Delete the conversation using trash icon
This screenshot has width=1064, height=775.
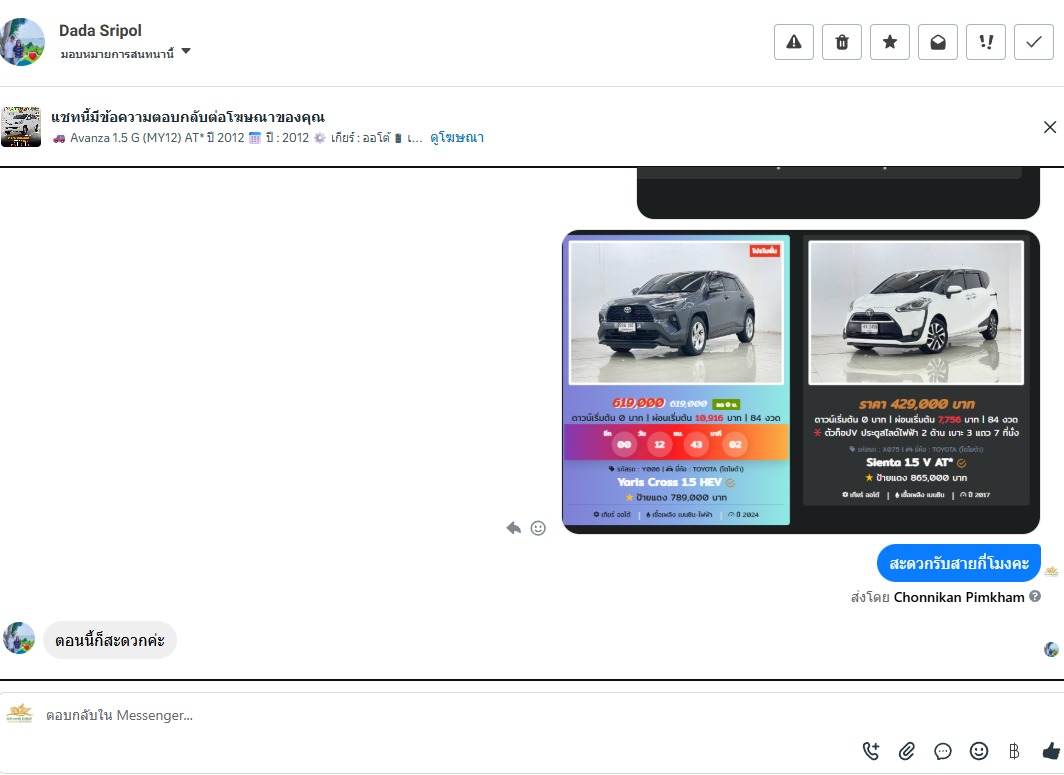click(841, 42)
